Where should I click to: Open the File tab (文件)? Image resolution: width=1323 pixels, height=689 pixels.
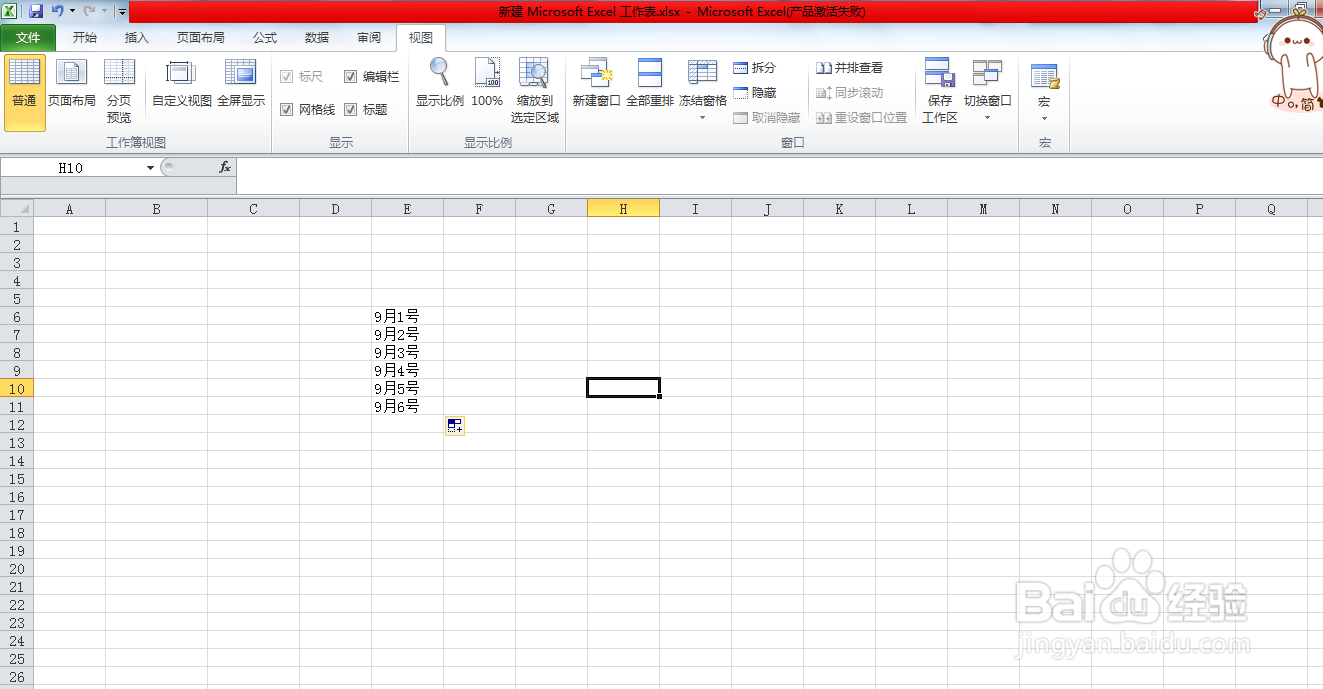click(28, 38)
